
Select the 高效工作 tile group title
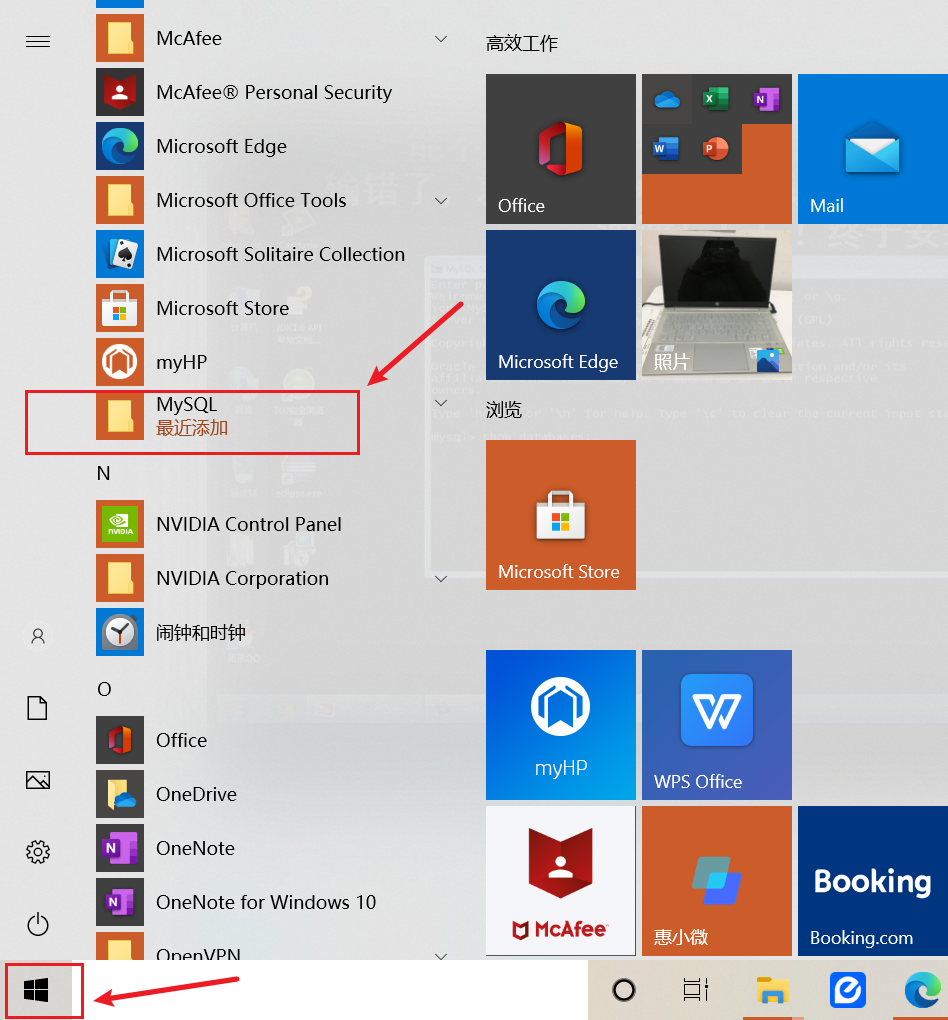pyautogui.click(x=522, y=44)
